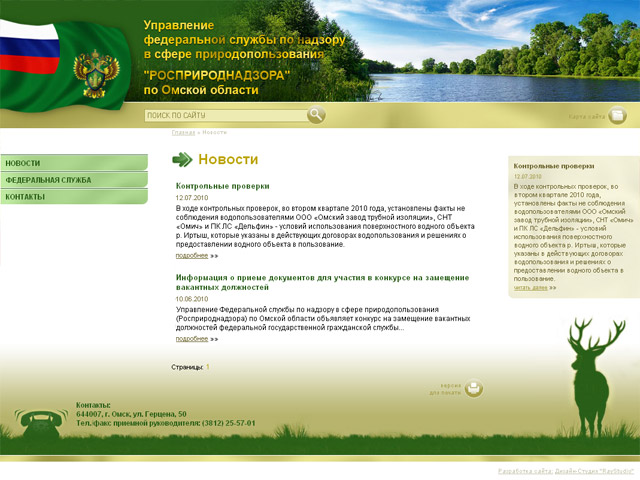Open КОНТАКТЫ in the left menu

(x=74, y=197)
